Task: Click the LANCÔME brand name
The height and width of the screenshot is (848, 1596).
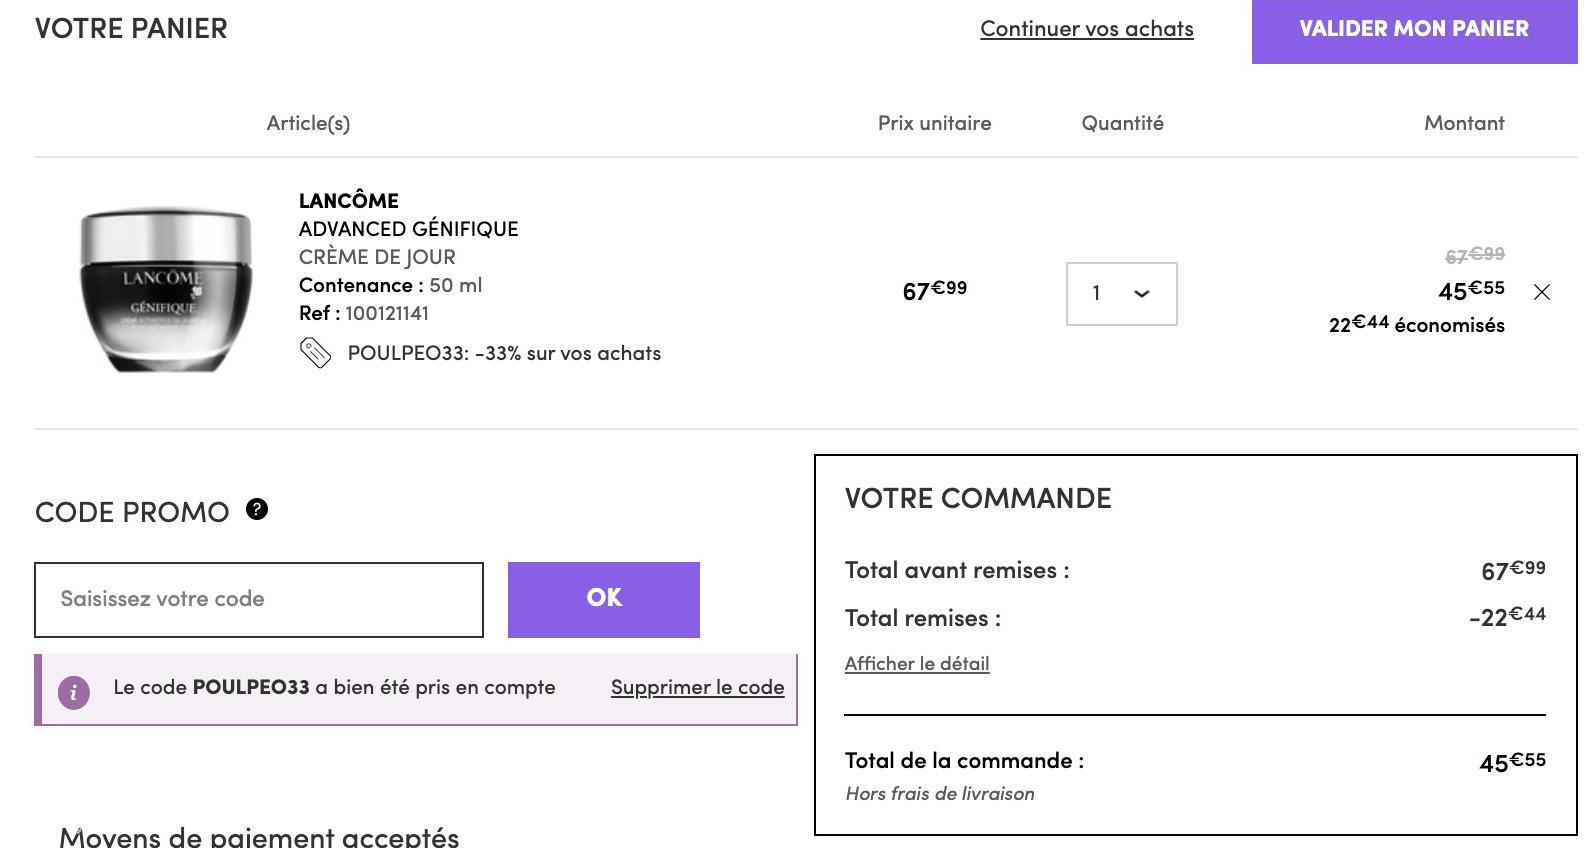Action: point(348,201)
